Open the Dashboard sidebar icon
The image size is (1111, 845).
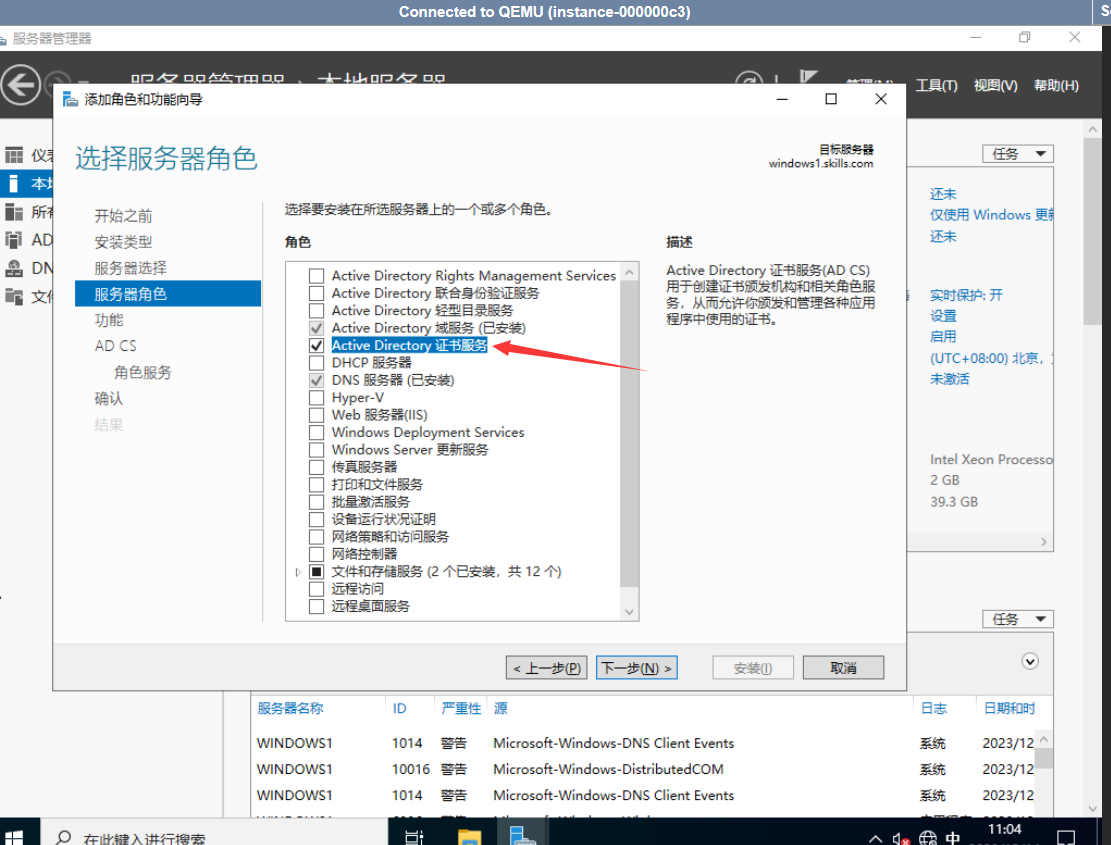[14, 155]
